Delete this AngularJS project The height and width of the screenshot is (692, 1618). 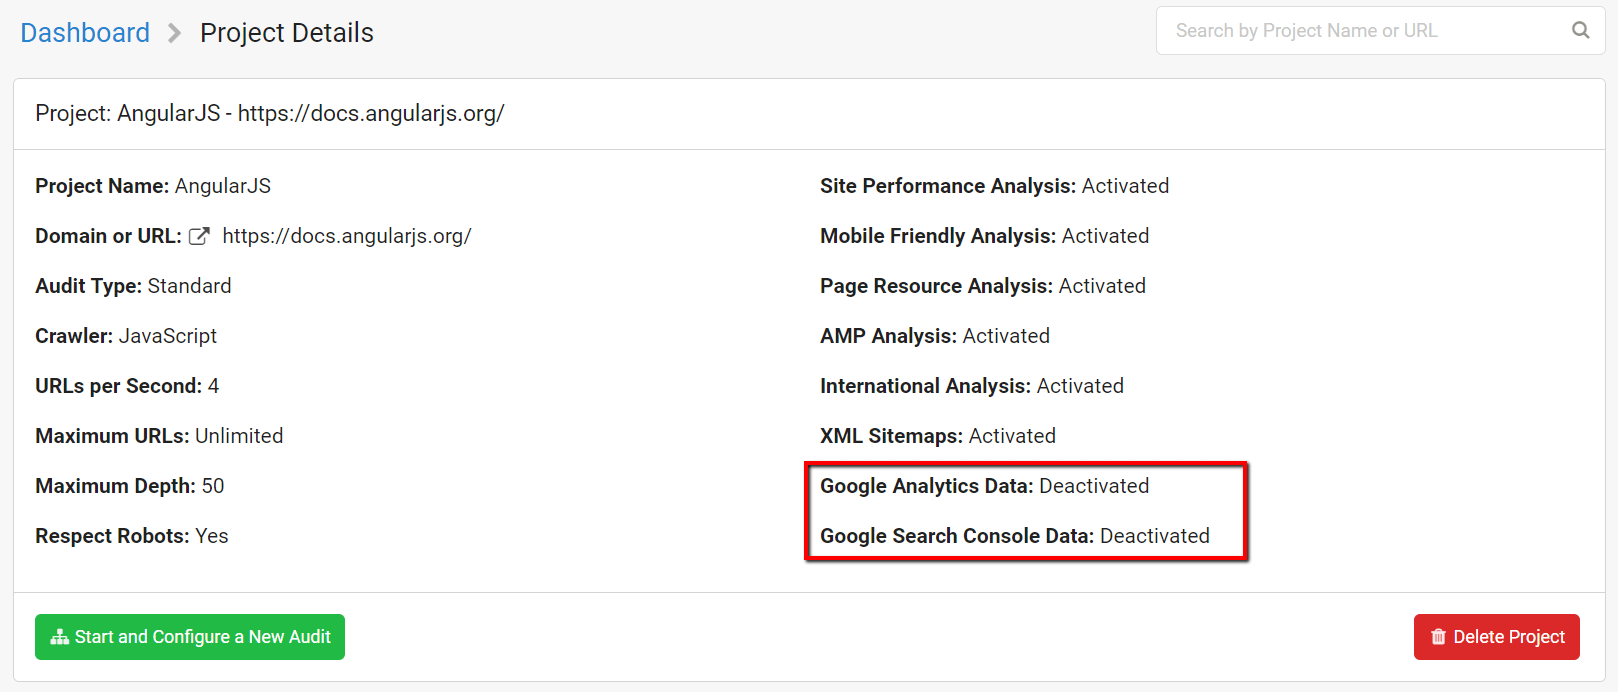pyautogui.click(x=1496, y=637)
